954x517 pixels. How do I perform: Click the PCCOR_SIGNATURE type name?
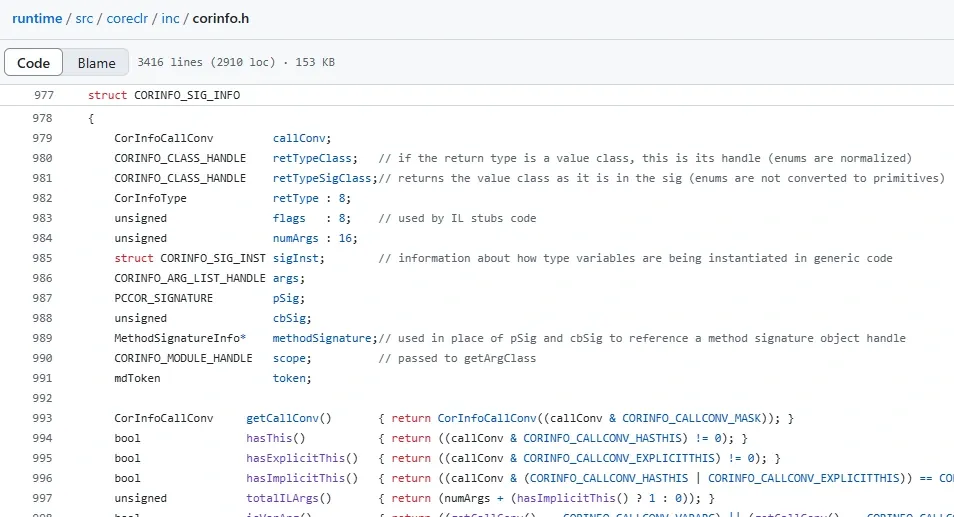coord(164,298)
